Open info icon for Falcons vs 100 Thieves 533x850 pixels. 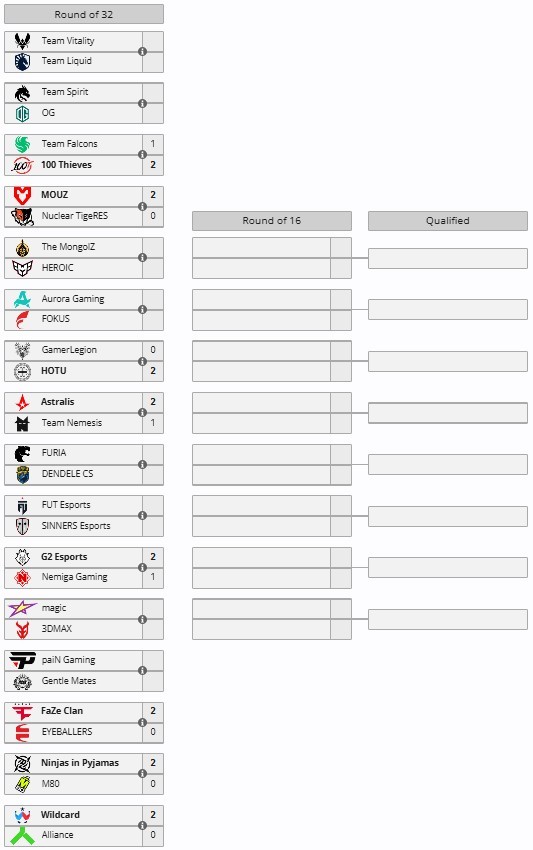143,154
